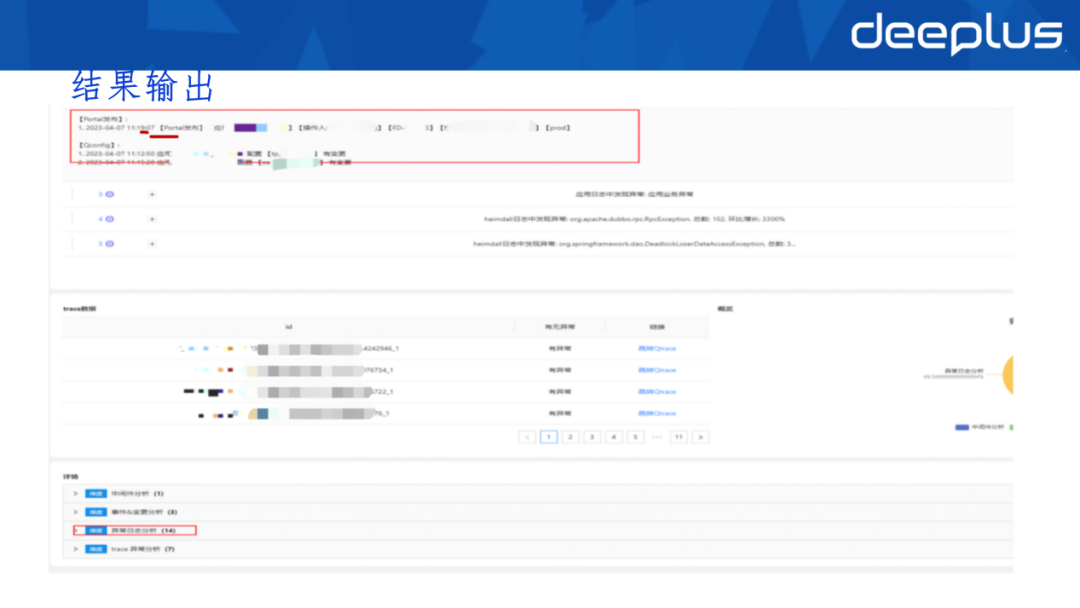Viewport: 1080px width, 608px height.
Task: Open 跳转Qtrace link for id ending 76_1
Action: click(657, 413)
